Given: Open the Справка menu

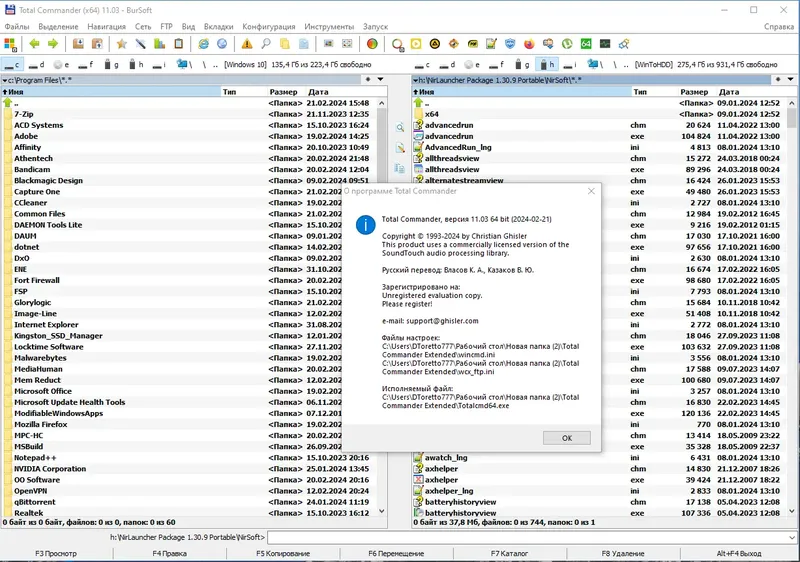Looking at the screenshot, I should click(x=779, y=27).
